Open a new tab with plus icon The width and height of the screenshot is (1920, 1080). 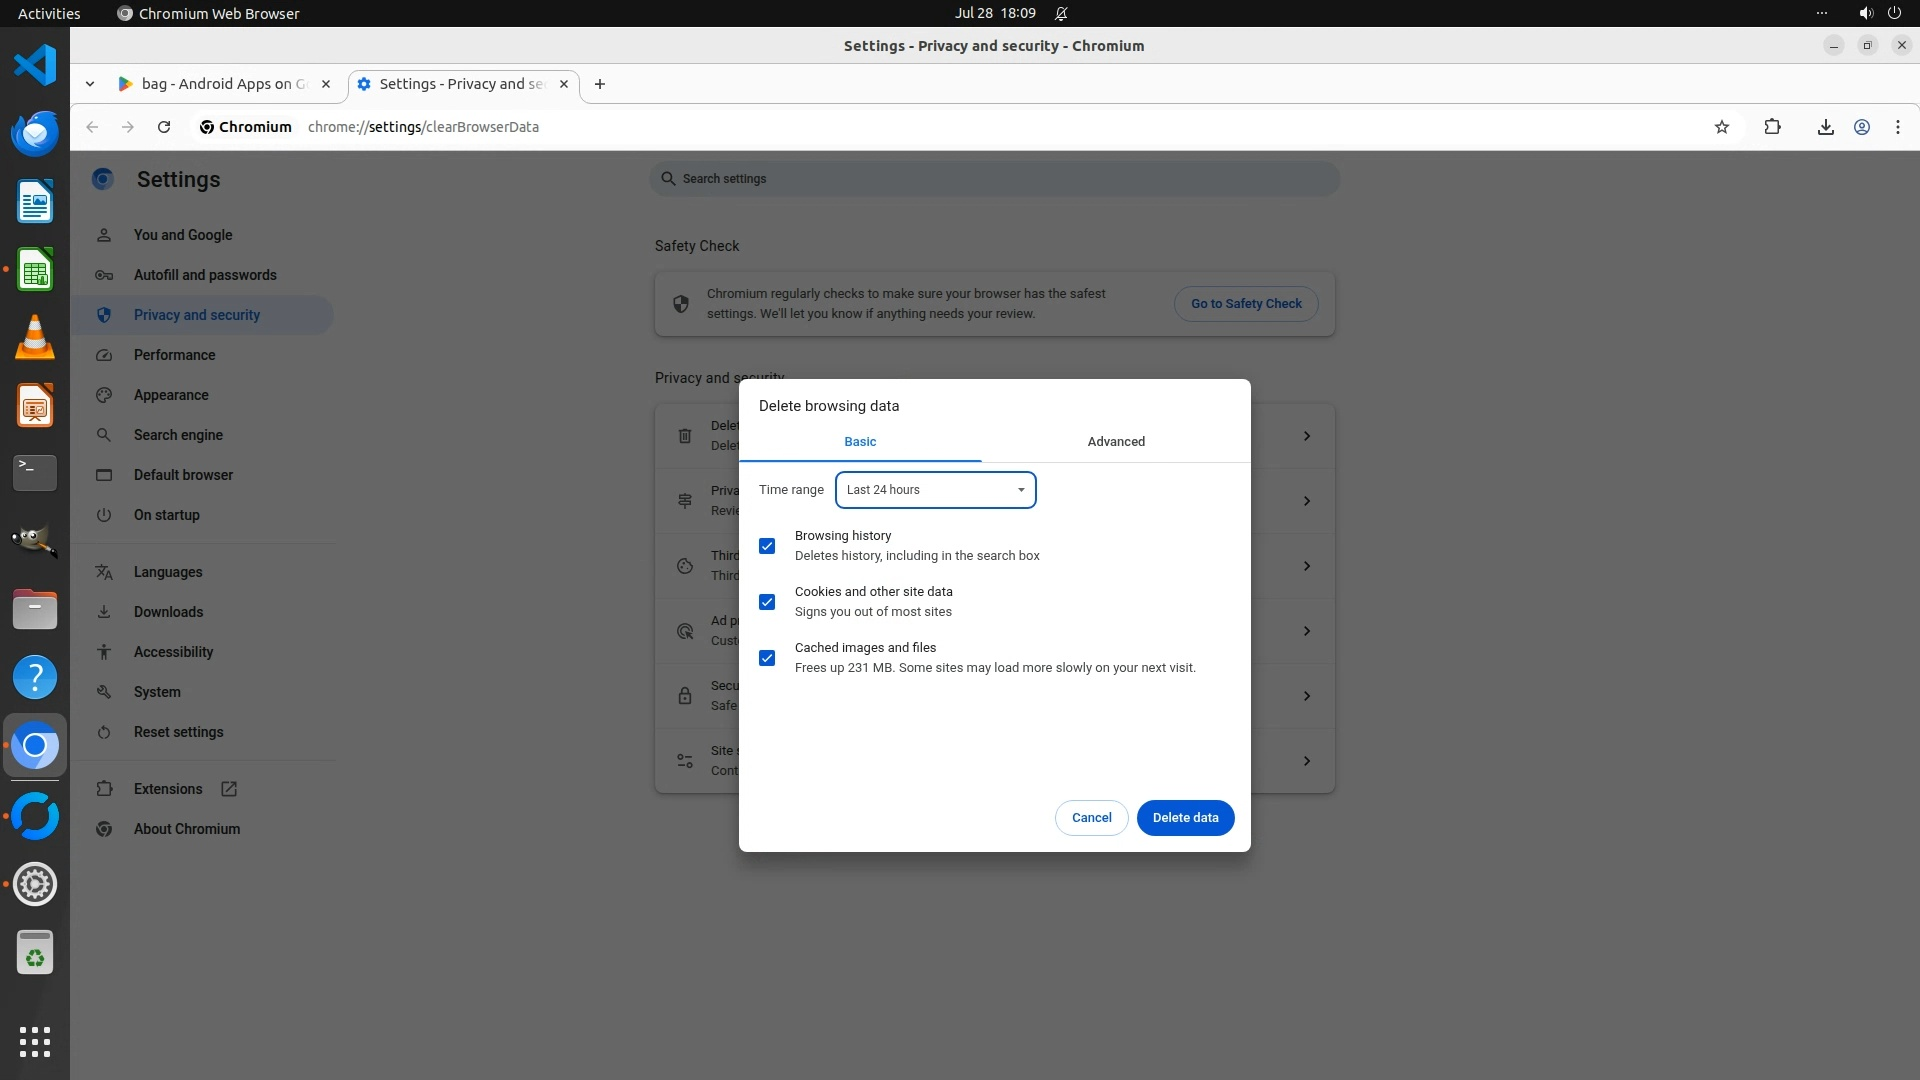coord(600,84)
